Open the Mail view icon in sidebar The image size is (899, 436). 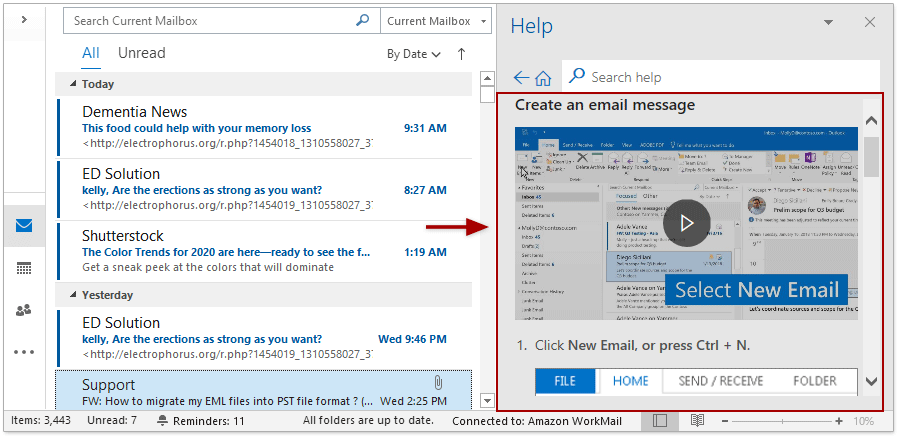[x=23, y=225]
